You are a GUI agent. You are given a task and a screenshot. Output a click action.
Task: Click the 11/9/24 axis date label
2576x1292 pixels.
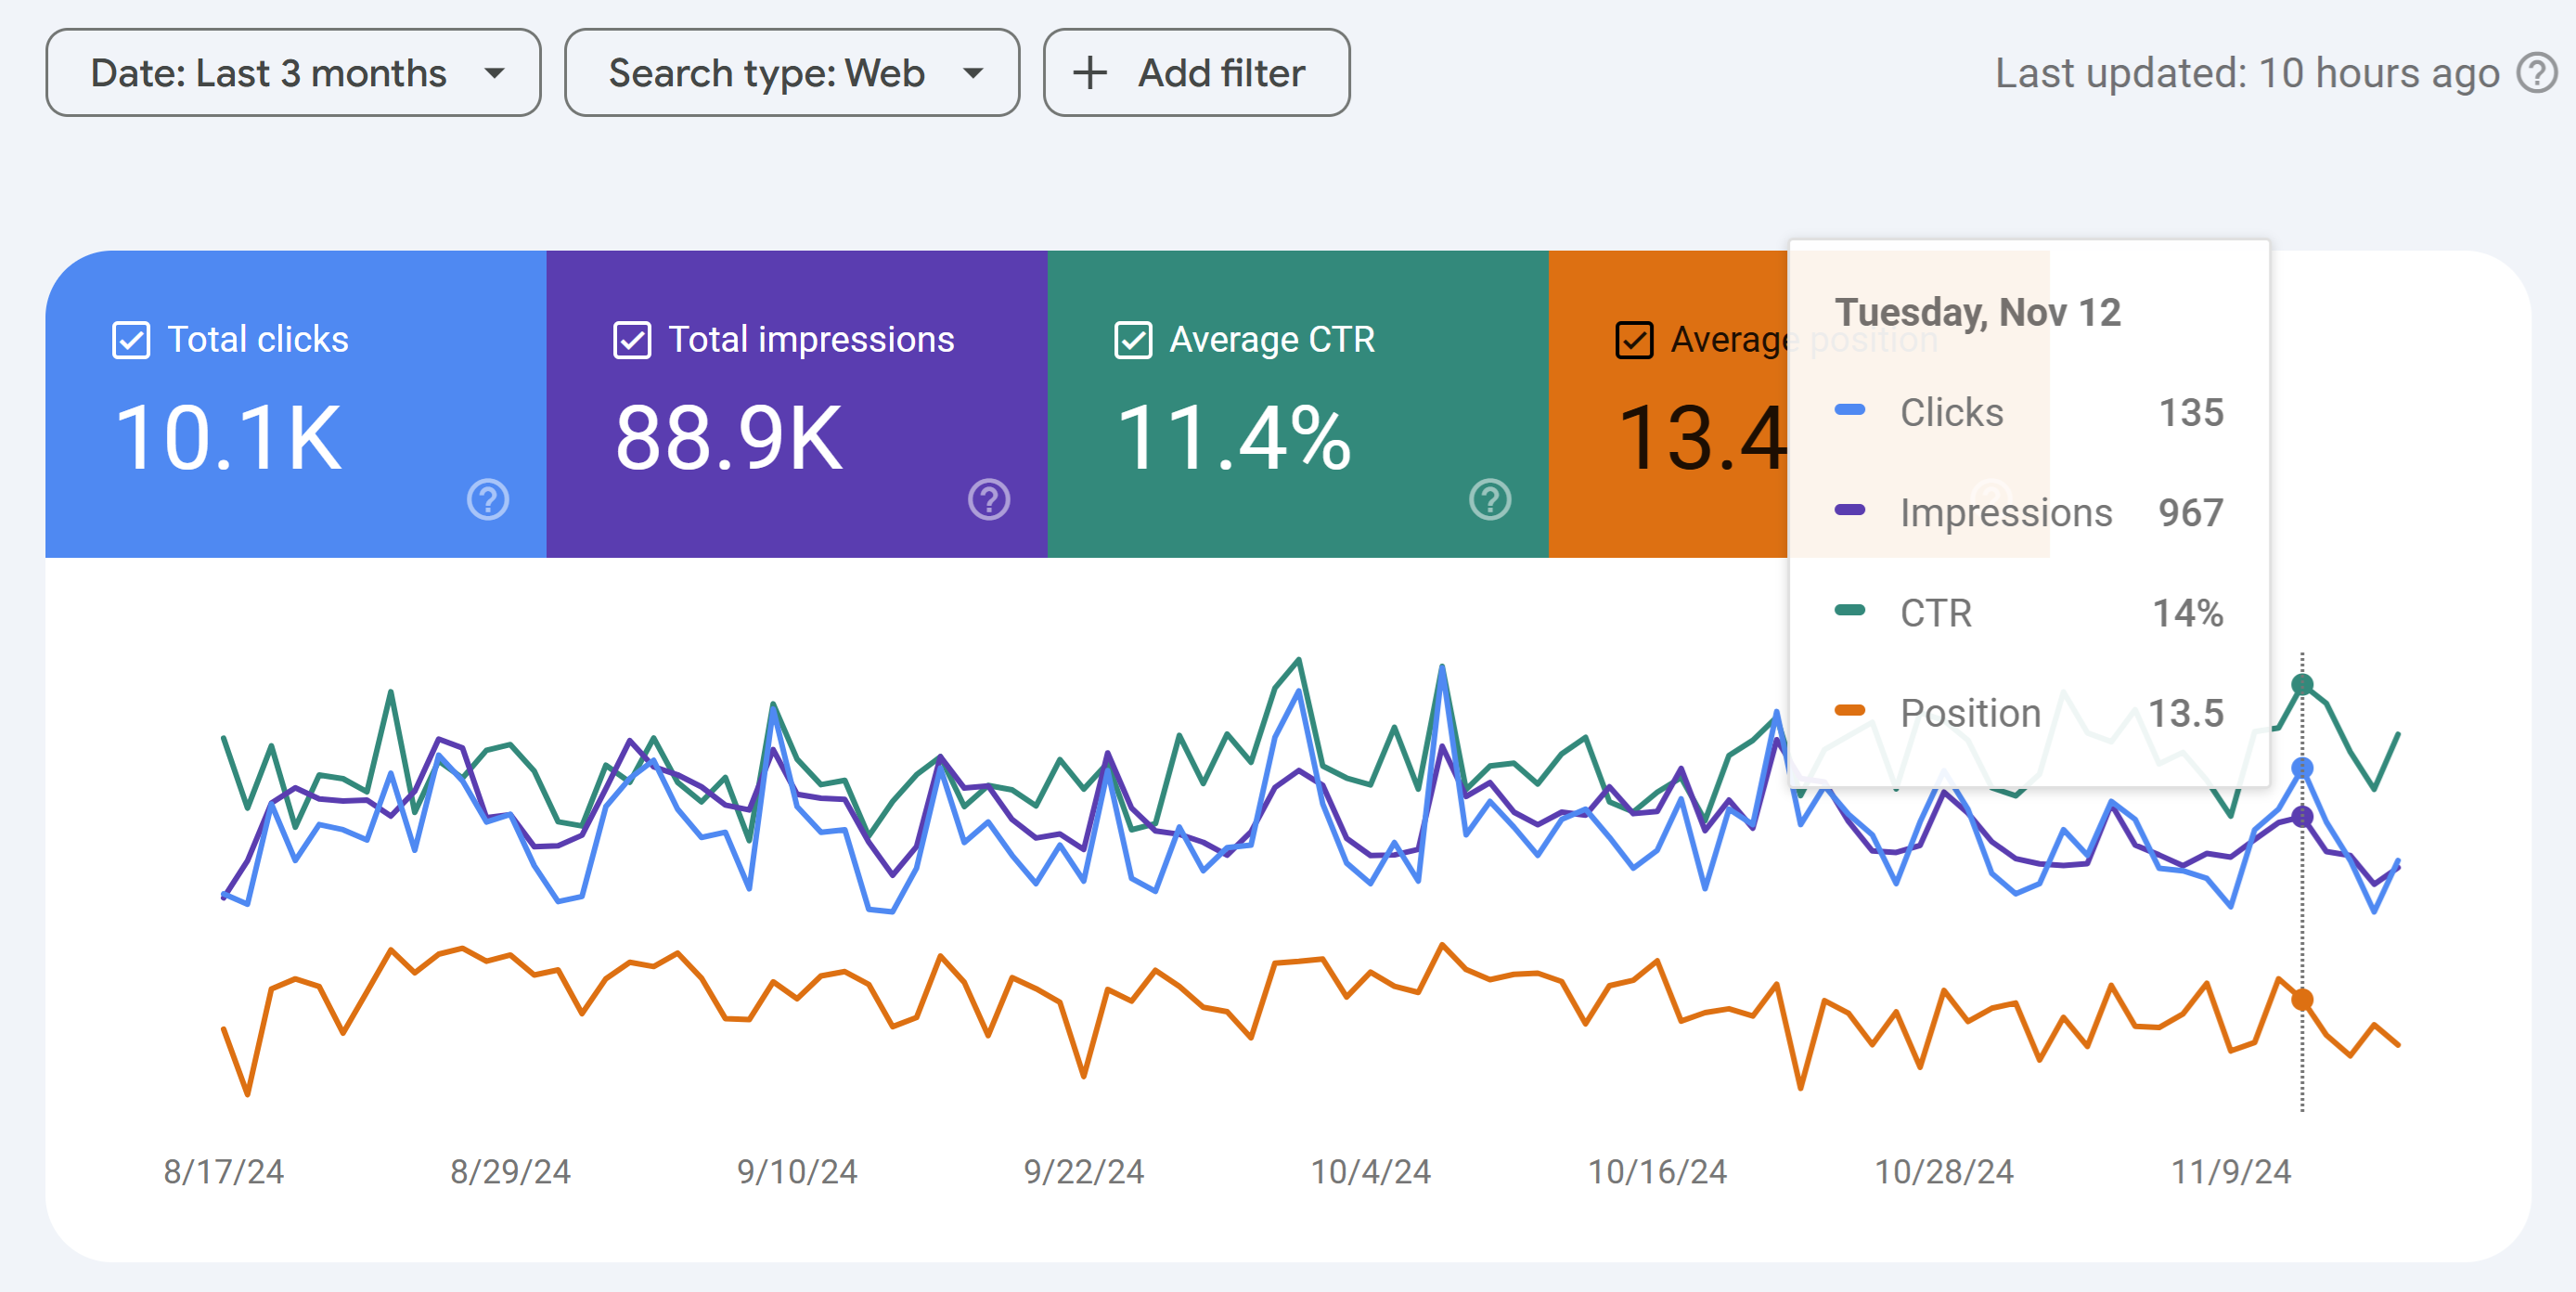(x=2231, y=1171)
